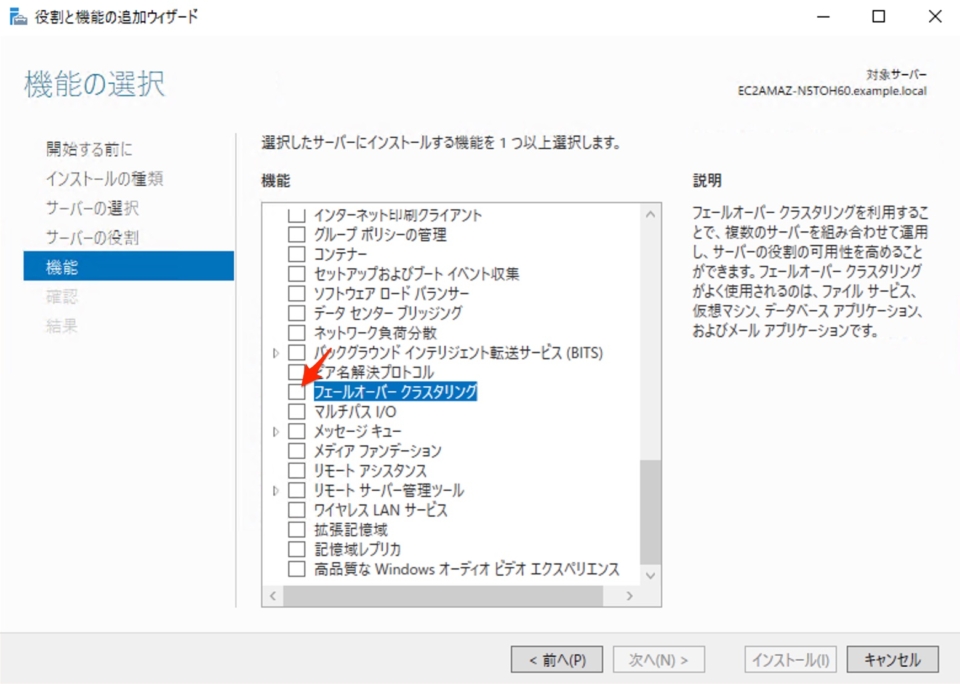Select the ネットワーク負荷分散 checkbox

coord(296,333)
